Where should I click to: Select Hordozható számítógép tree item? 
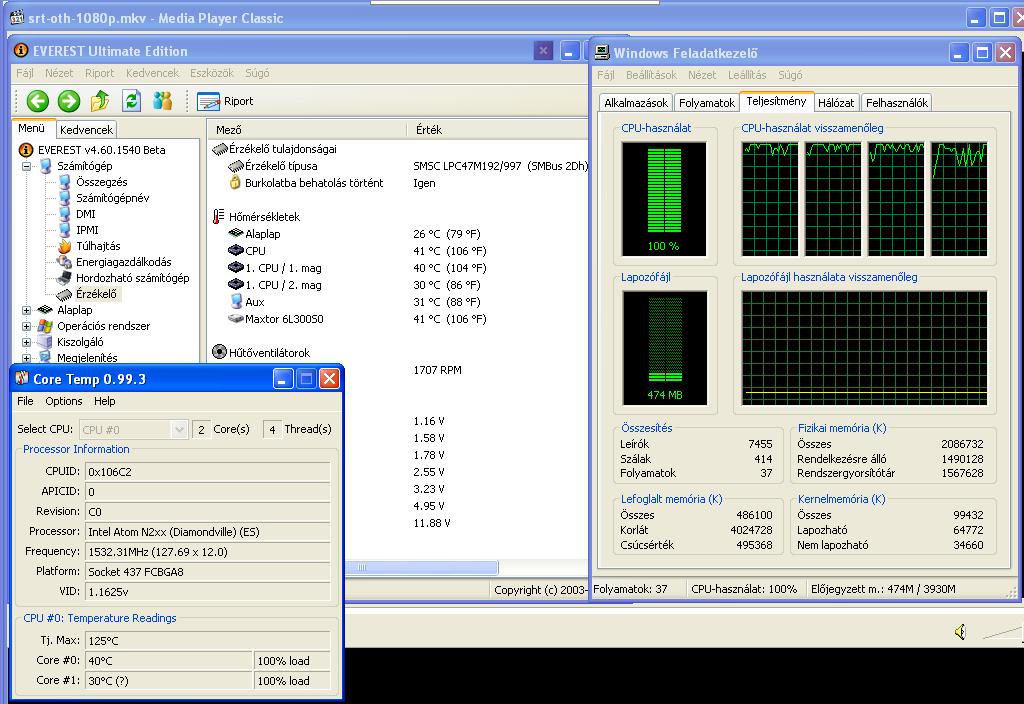(133, 278)
